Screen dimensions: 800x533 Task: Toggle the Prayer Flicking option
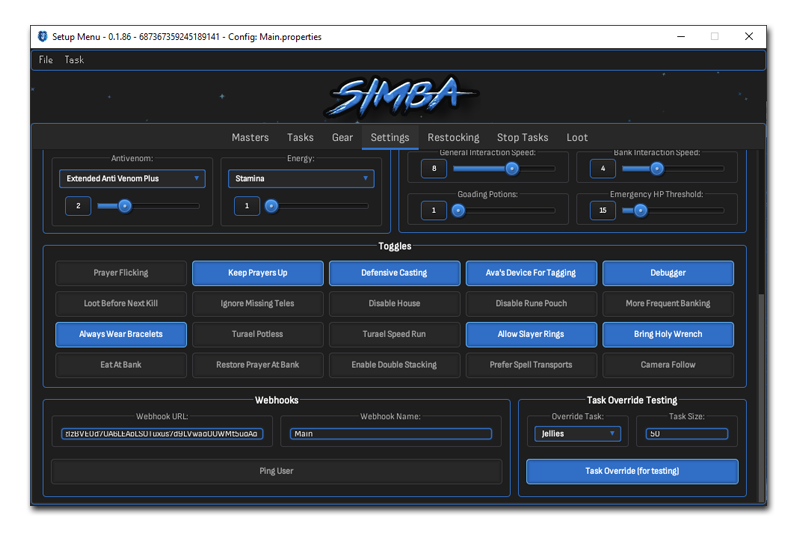coord(120,273)
